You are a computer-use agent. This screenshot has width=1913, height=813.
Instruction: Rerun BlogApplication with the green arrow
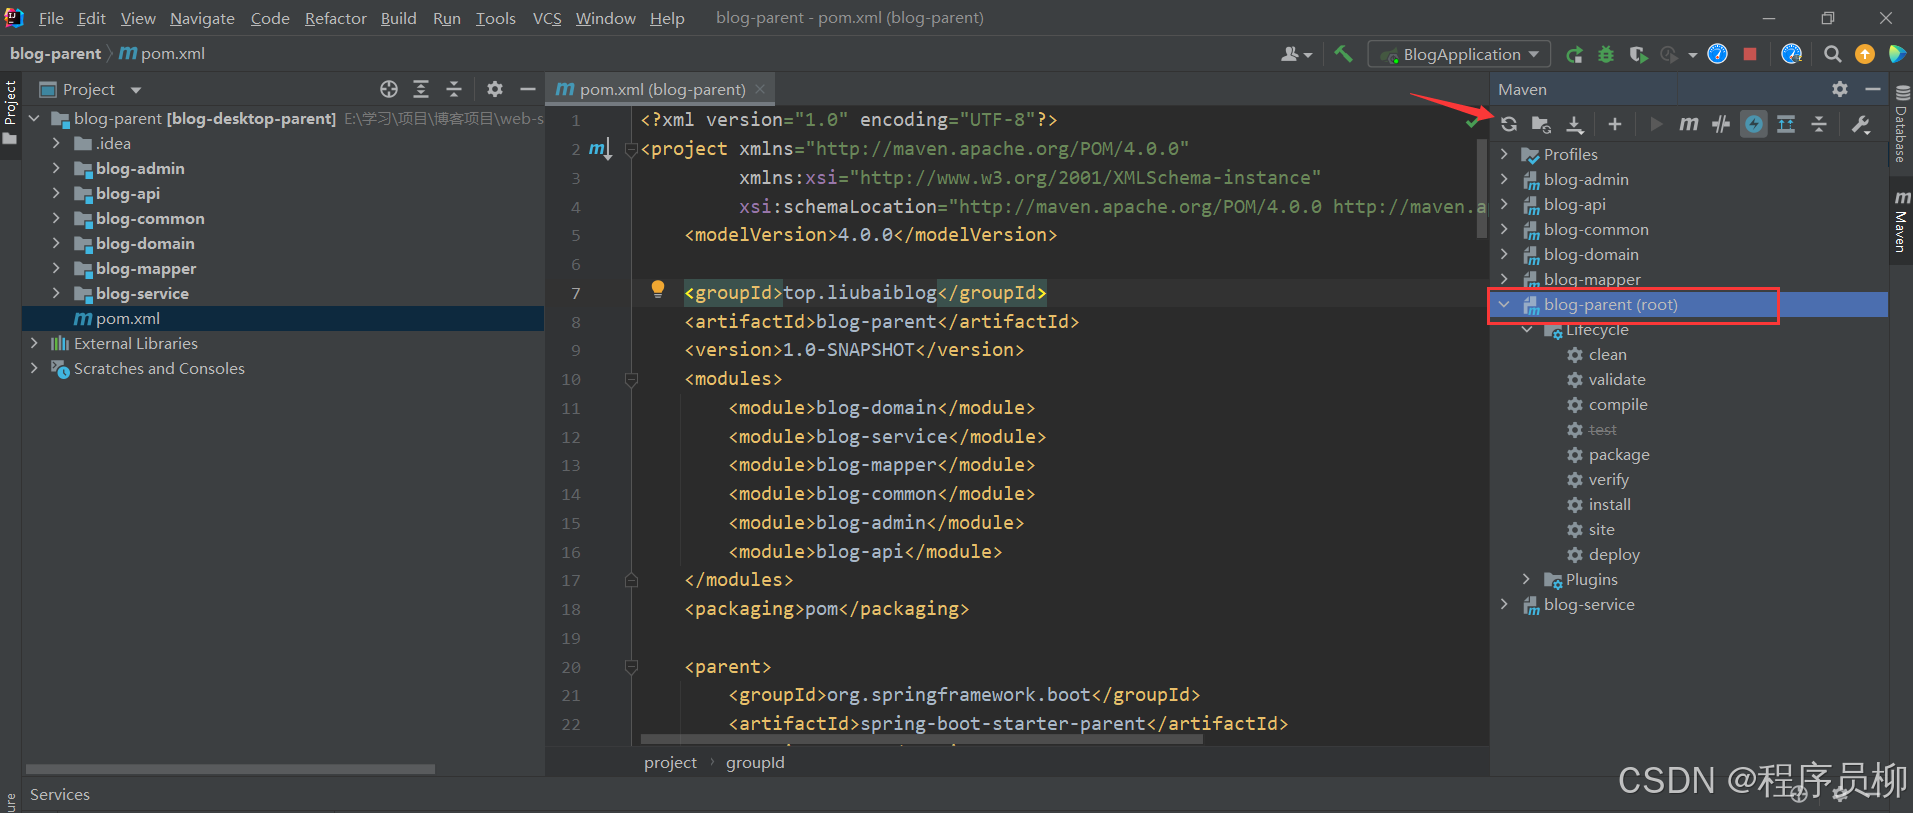[1574, 54]
